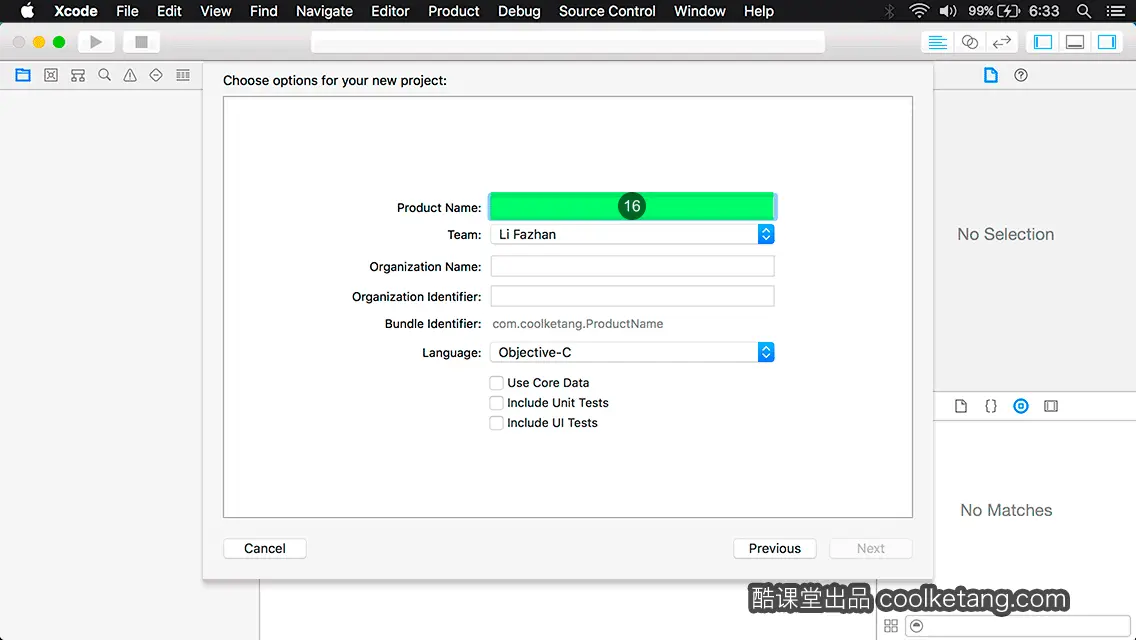Show the Quick Help inspector

[1021, 75]
